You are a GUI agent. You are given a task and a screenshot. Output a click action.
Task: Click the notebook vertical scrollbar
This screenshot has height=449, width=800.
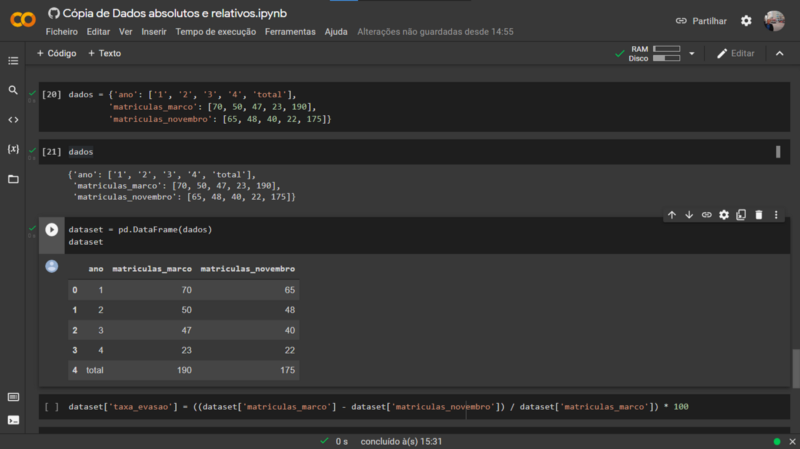point(795,368)
